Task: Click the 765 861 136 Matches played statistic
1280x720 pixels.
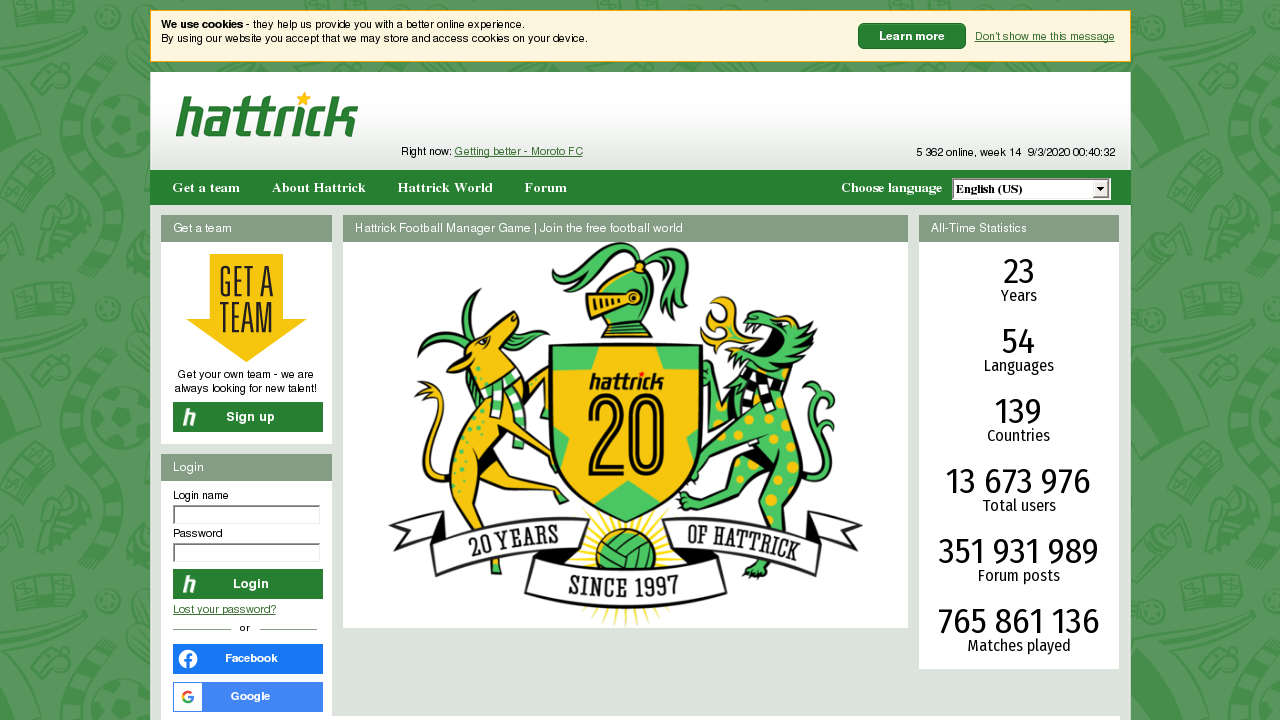Action: (1018, 630)
